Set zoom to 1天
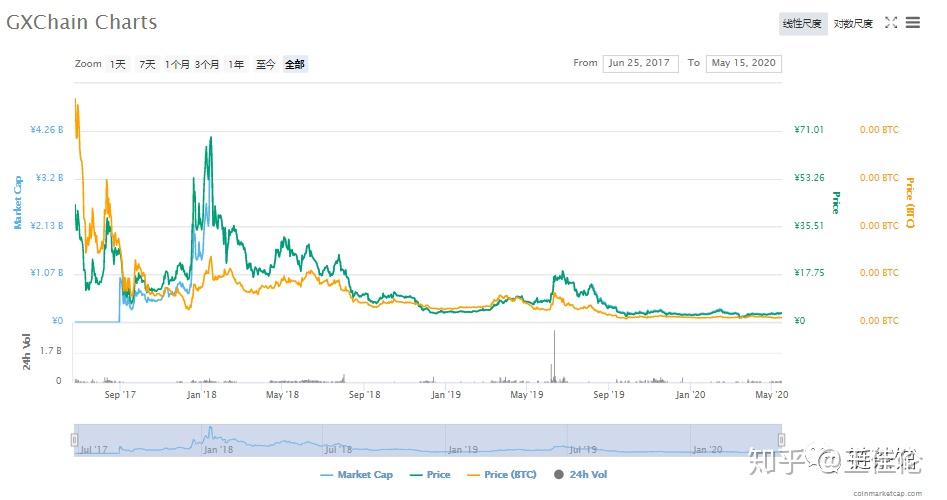This screenshot has width=947, height=500. click(x=118, y=64)
